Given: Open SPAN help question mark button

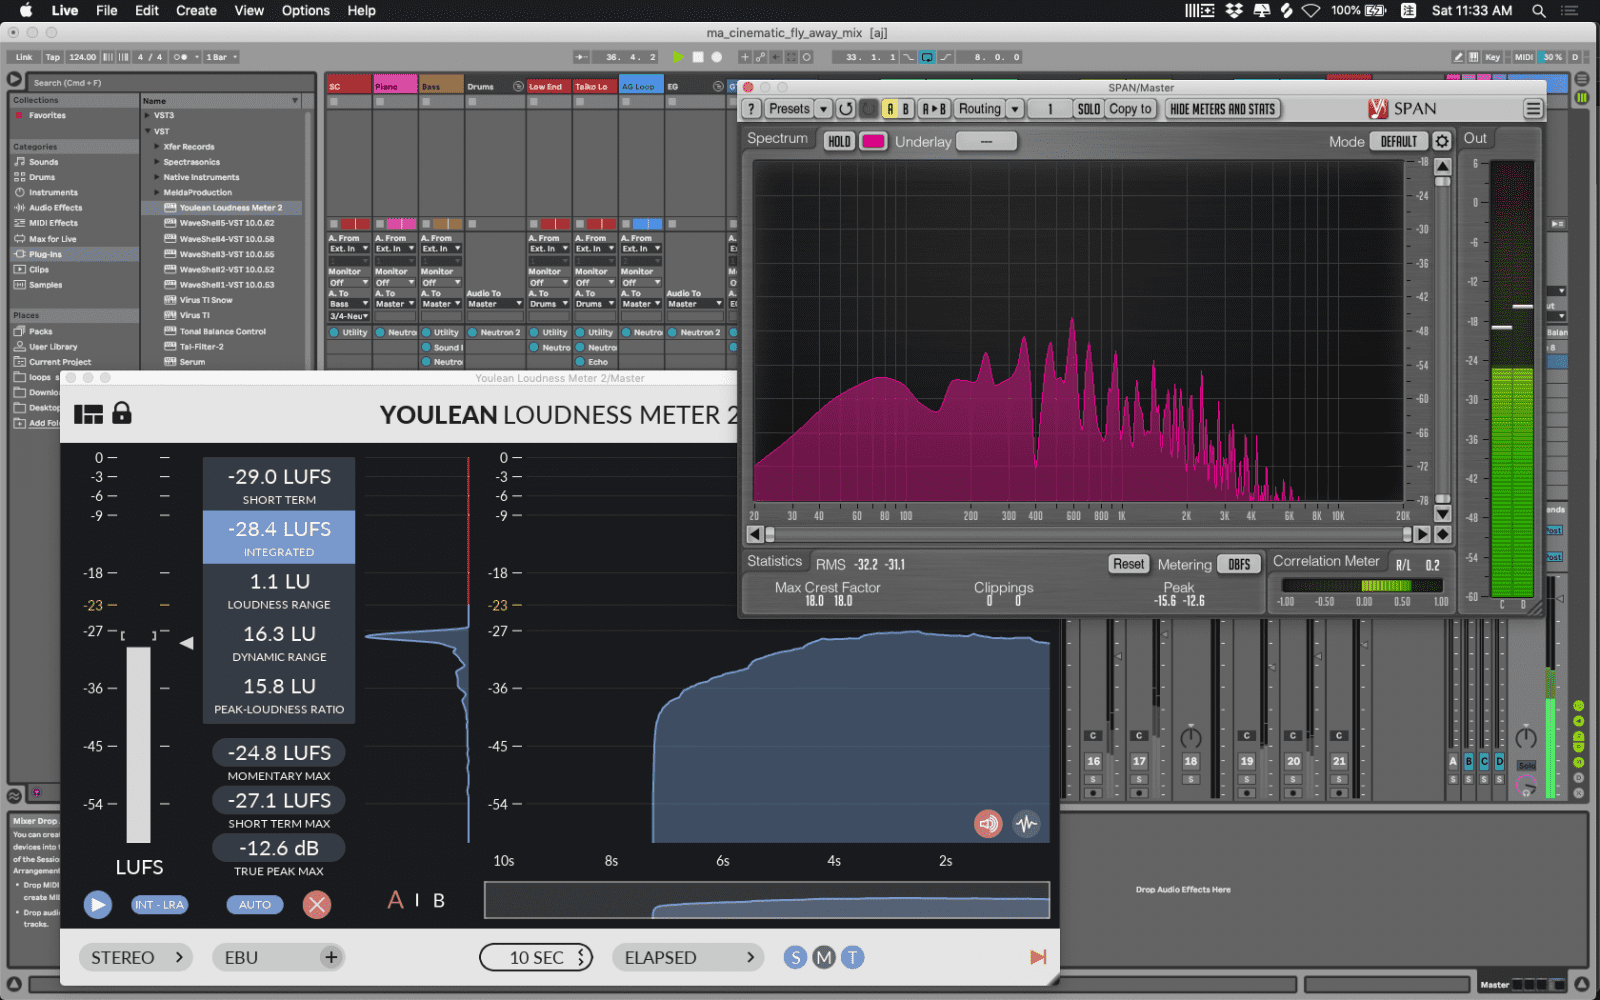Looking at the screenshot, I should (752, 109).
